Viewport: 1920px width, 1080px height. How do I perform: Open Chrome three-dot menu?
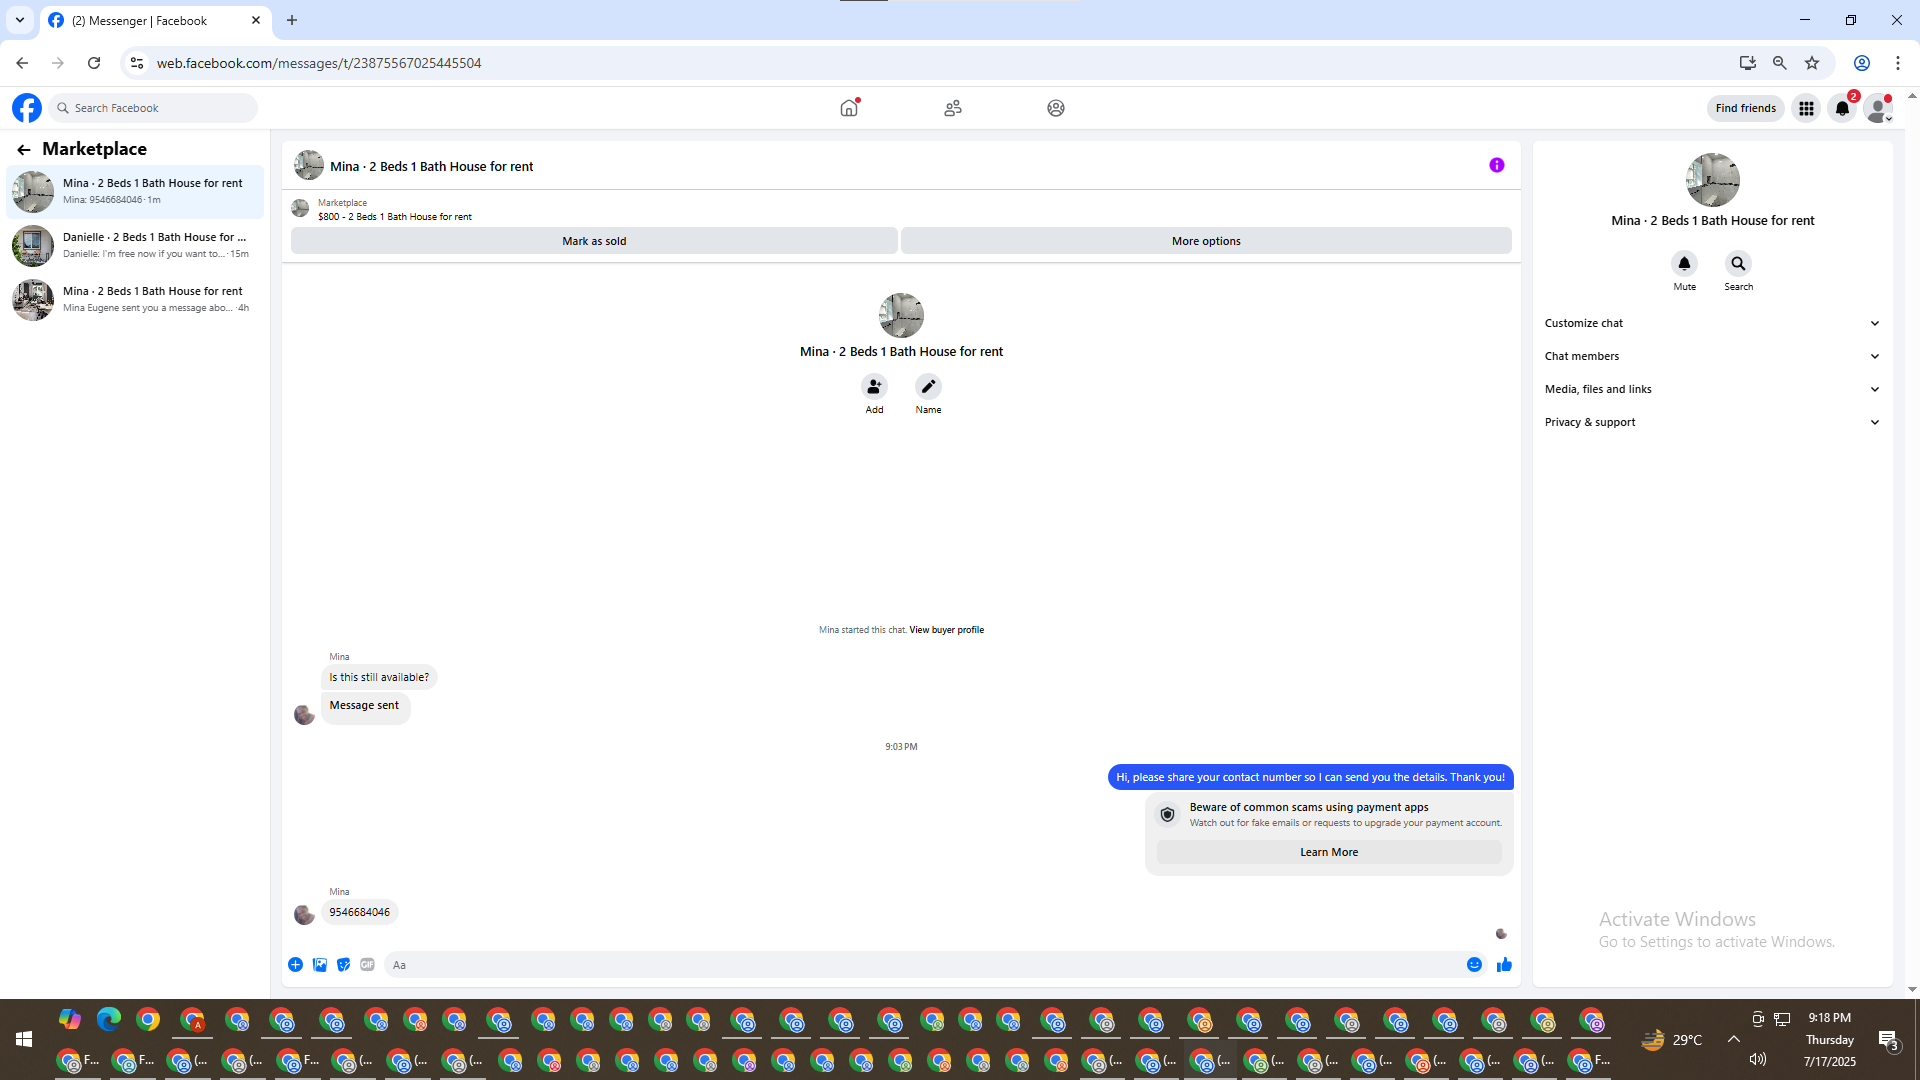coord(1898,63)
